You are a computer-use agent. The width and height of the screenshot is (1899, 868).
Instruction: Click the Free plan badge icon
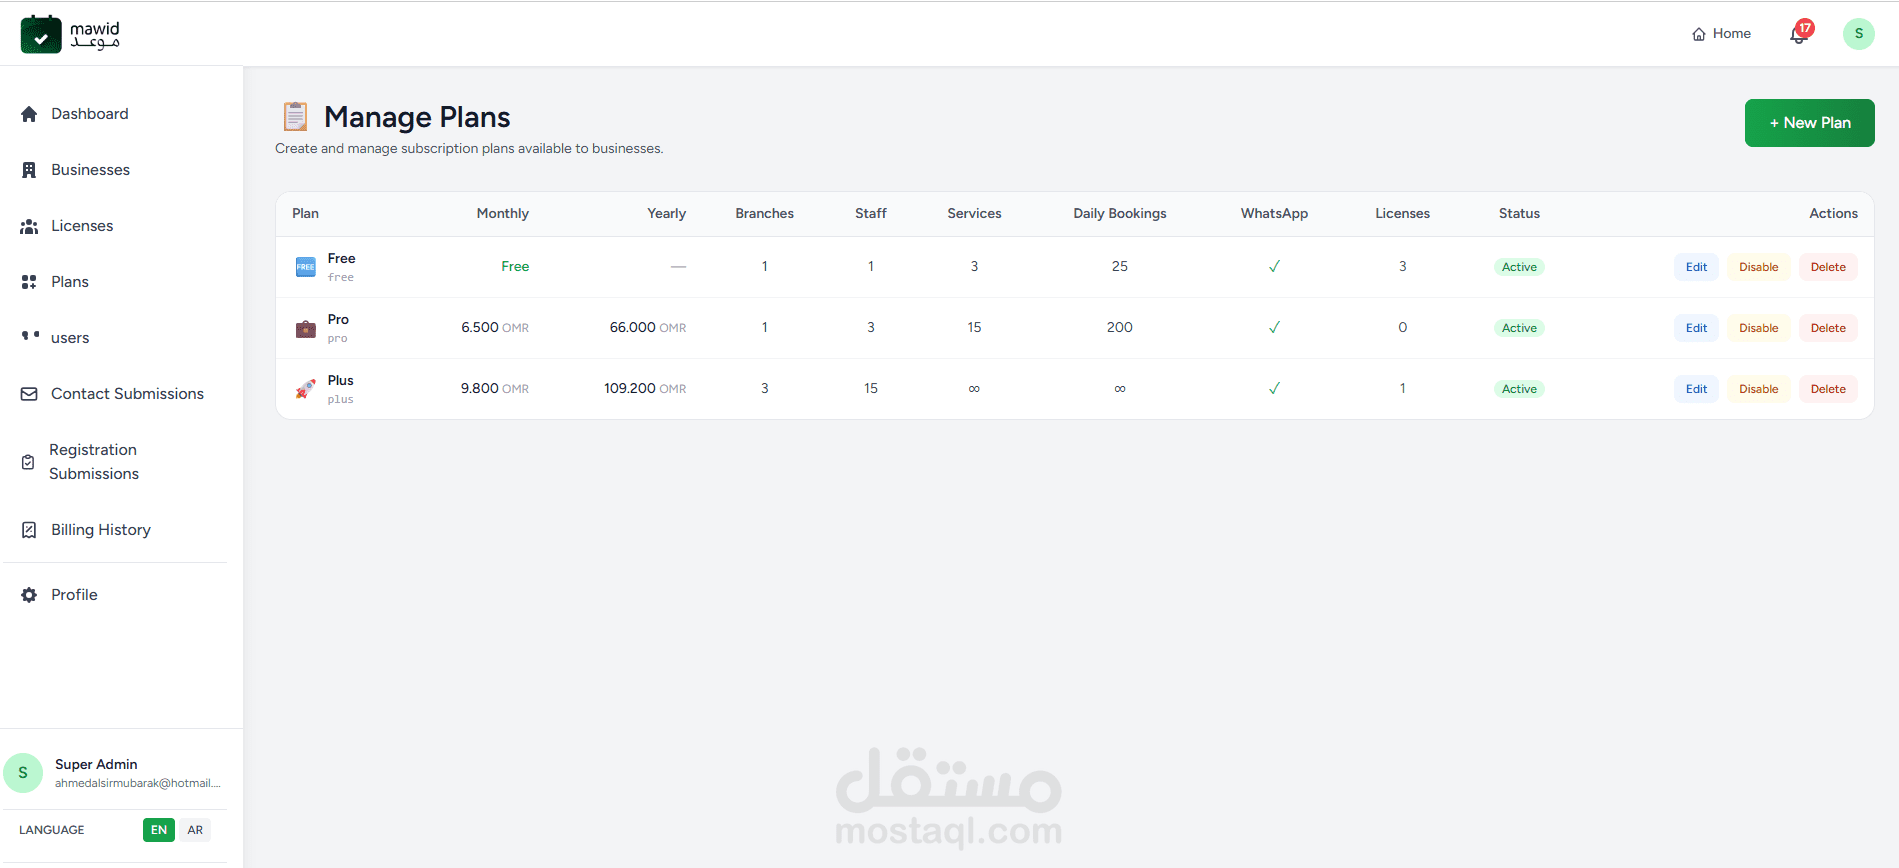(x=305, y=267)
